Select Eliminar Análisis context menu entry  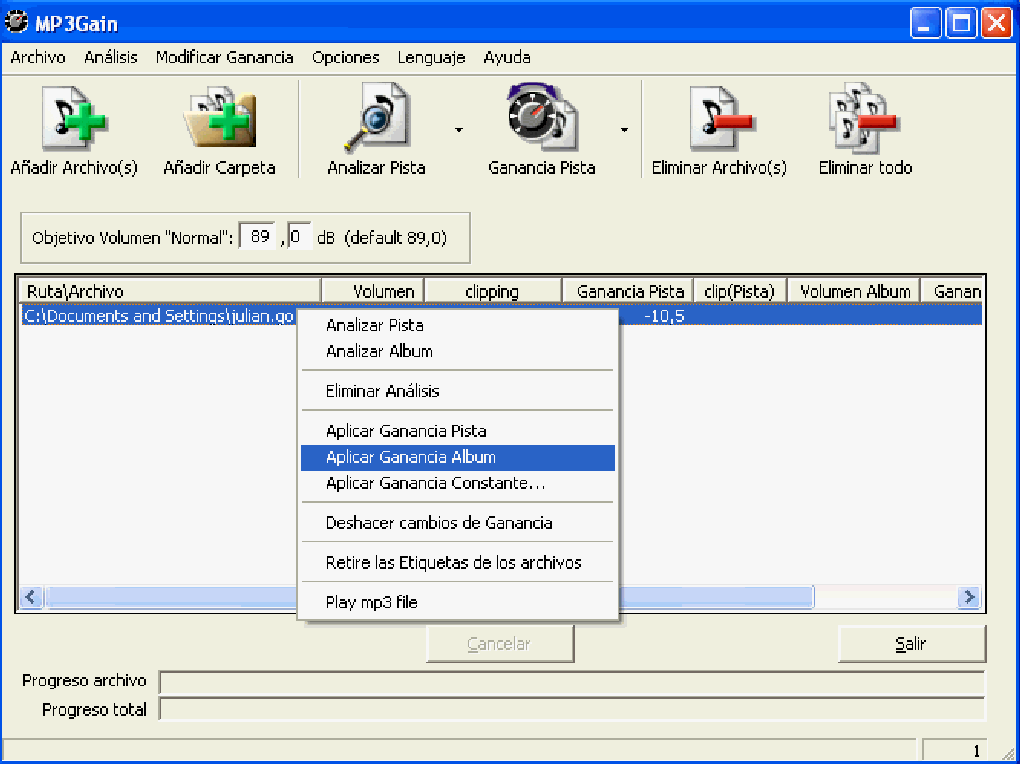[x=458, y=391]
